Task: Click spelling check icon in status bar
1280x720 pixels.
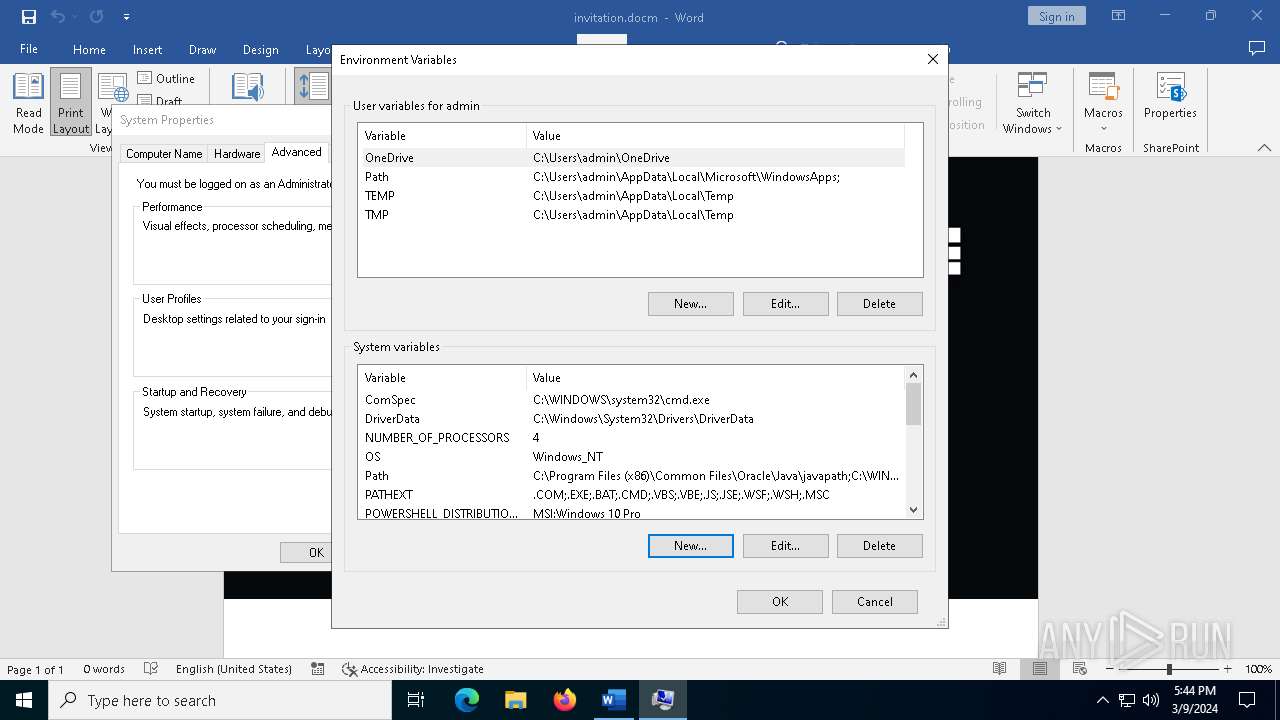Action: pyautogui.click(x=151, y=669)
